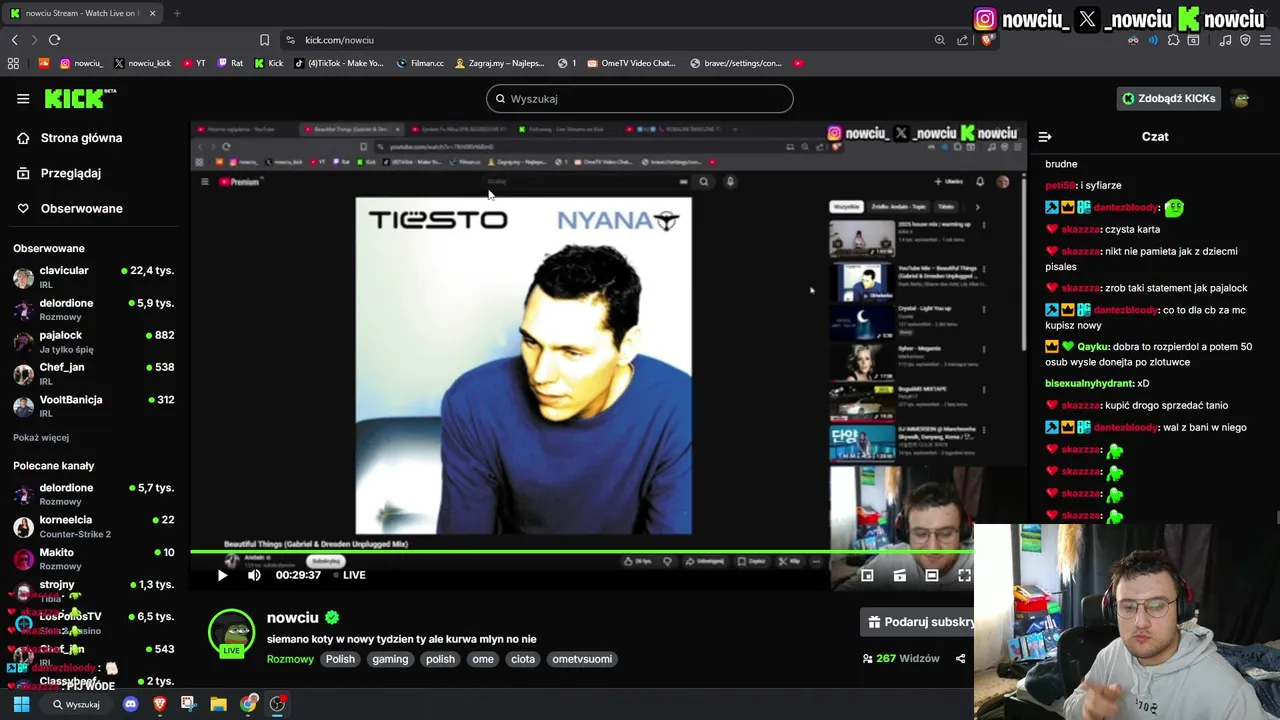Click bisexualnyhydrant username in chat
1280x720 pixels.
(x=1089, y=384)
